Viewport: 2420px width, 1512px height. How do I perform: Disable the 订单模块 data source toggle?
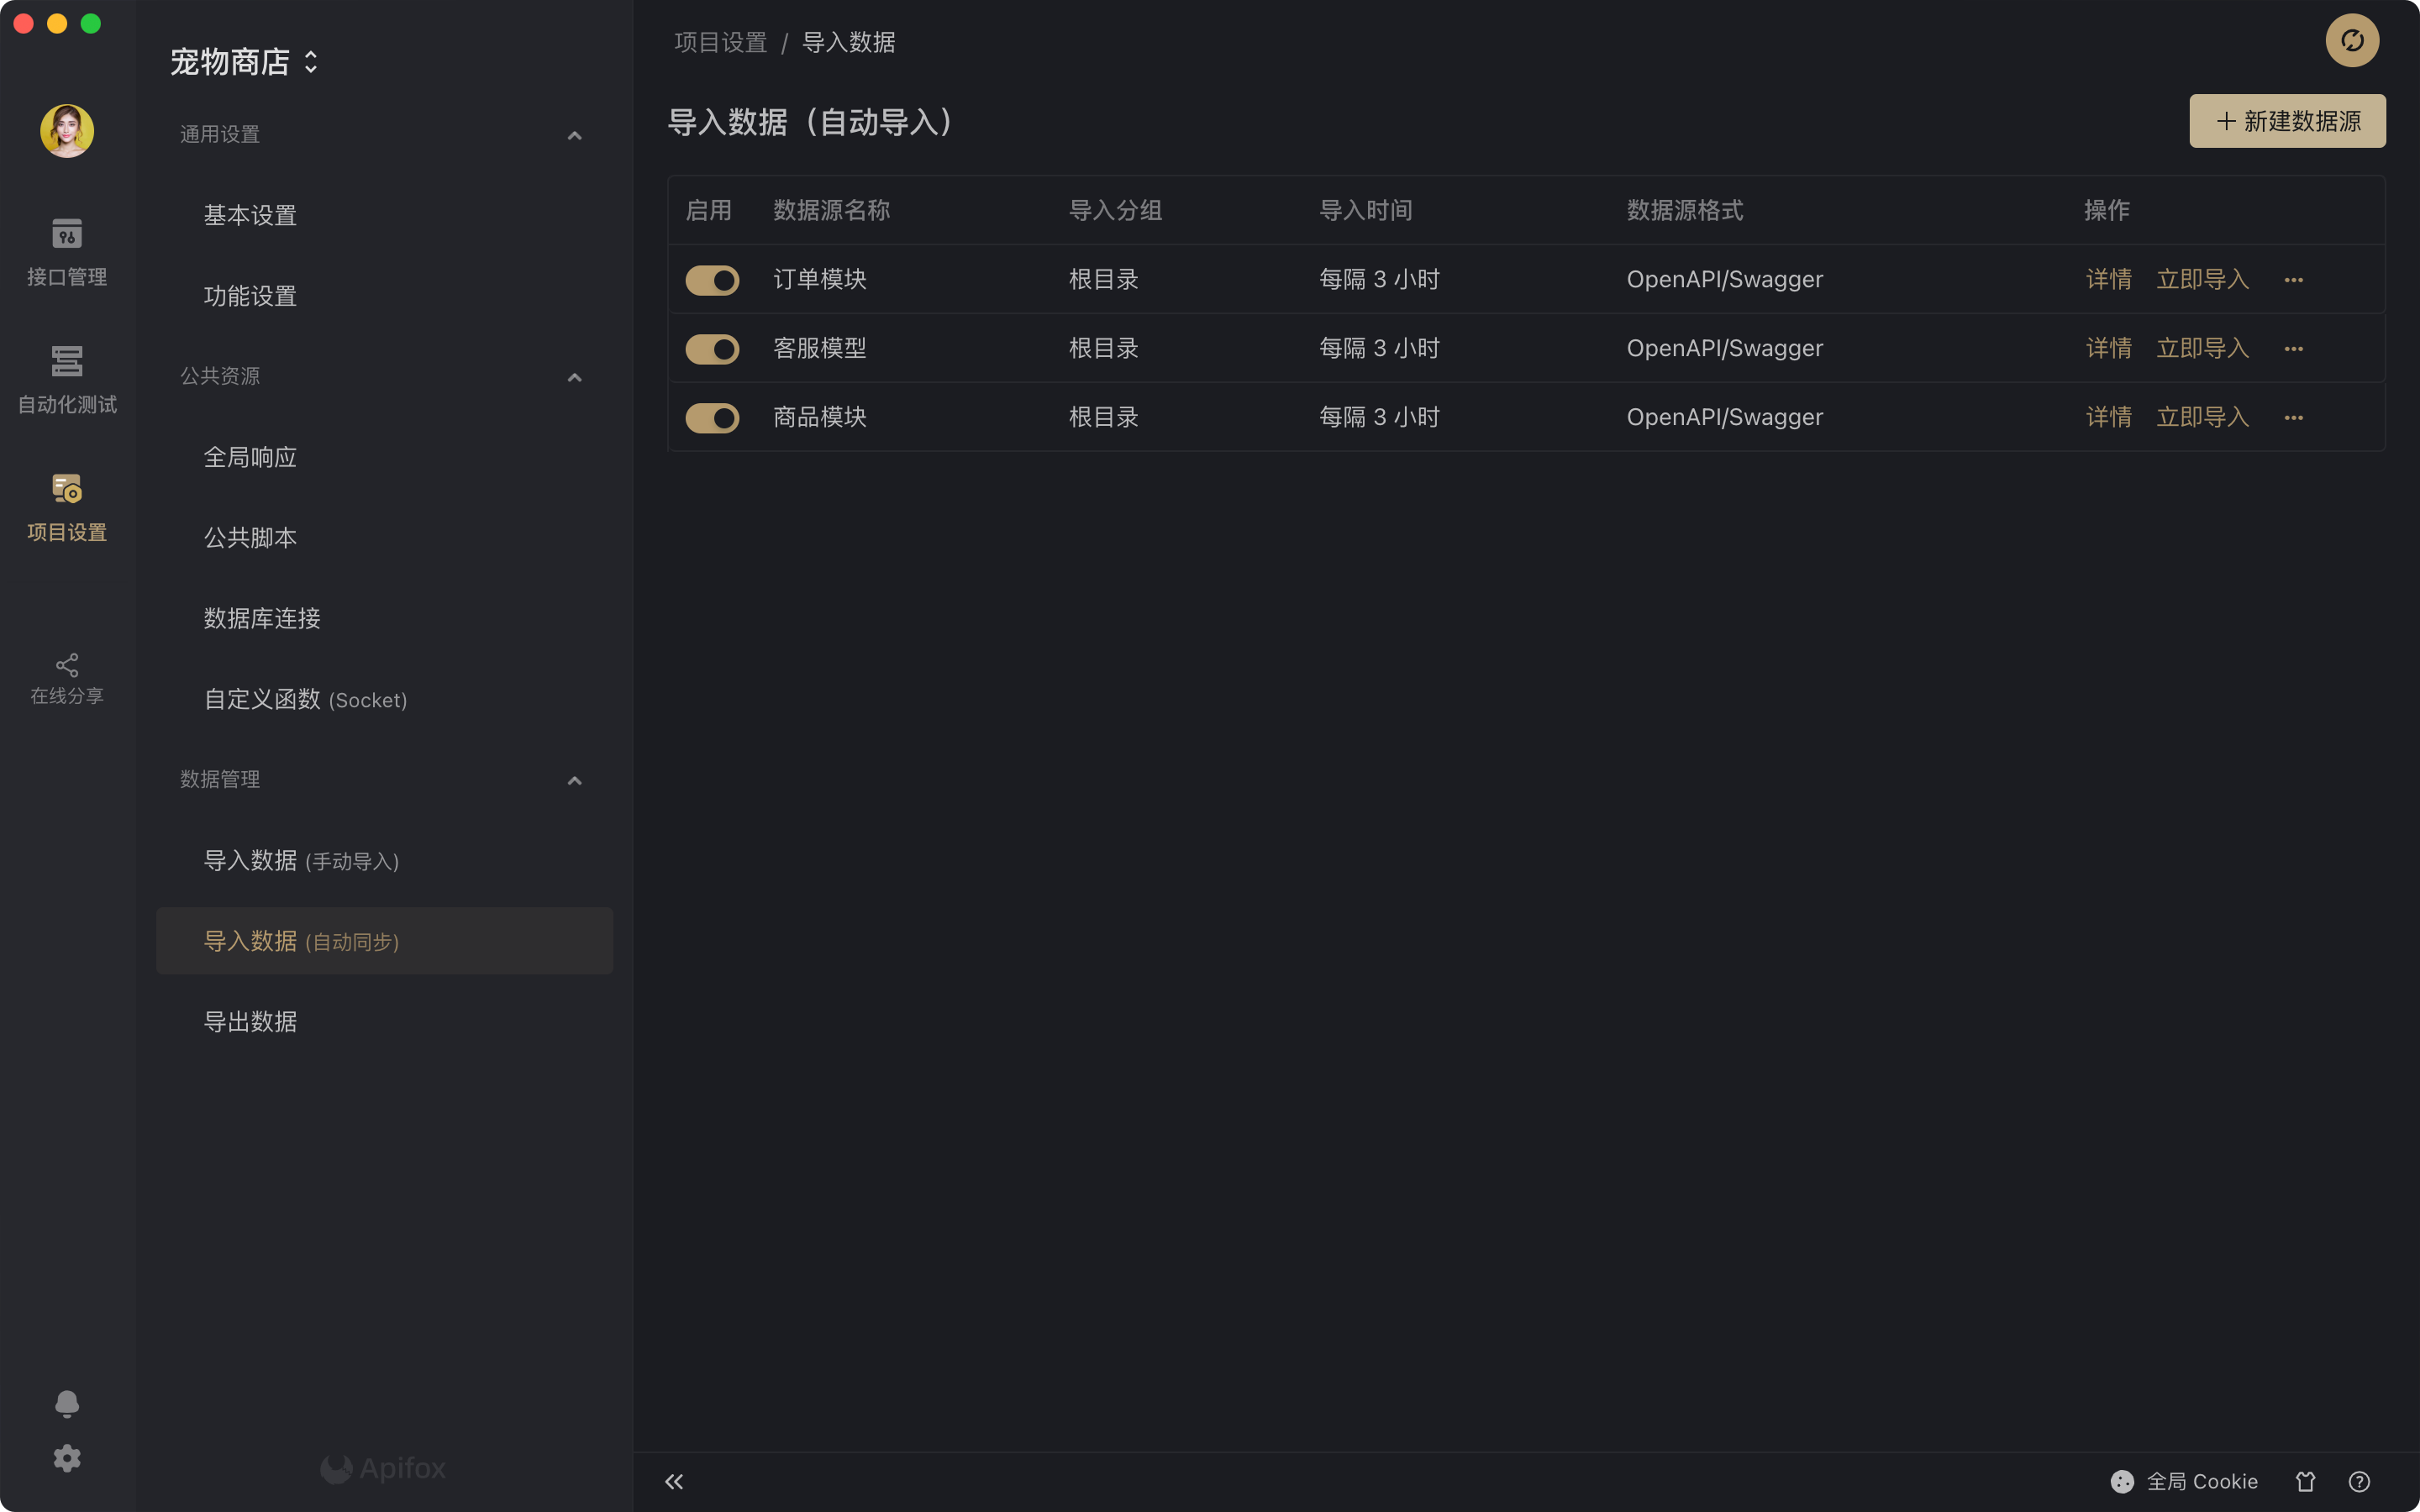coord(712,280)
